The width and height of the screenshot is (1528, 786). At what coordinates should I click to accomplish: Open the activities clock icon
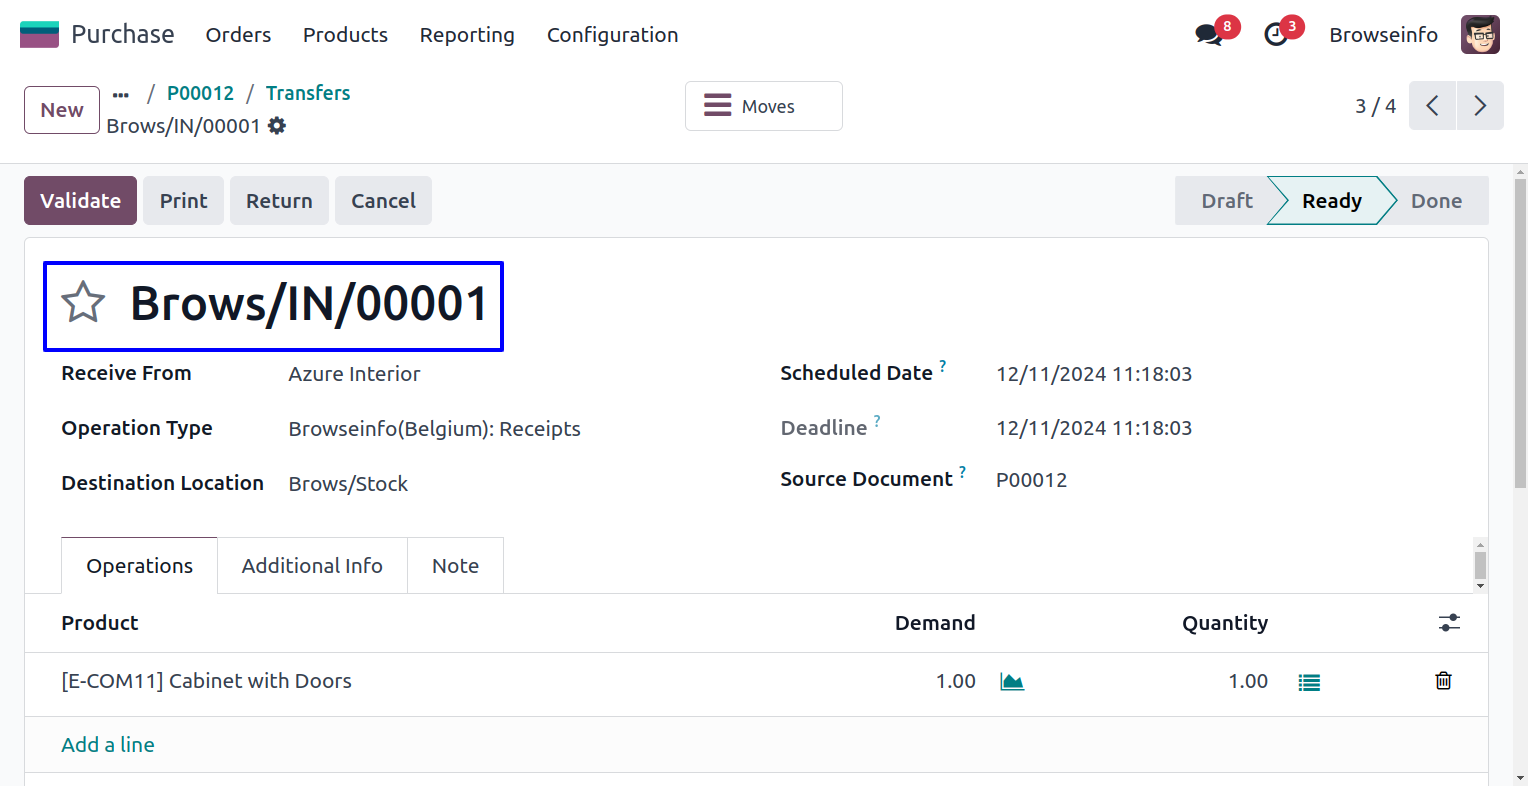1276,35
